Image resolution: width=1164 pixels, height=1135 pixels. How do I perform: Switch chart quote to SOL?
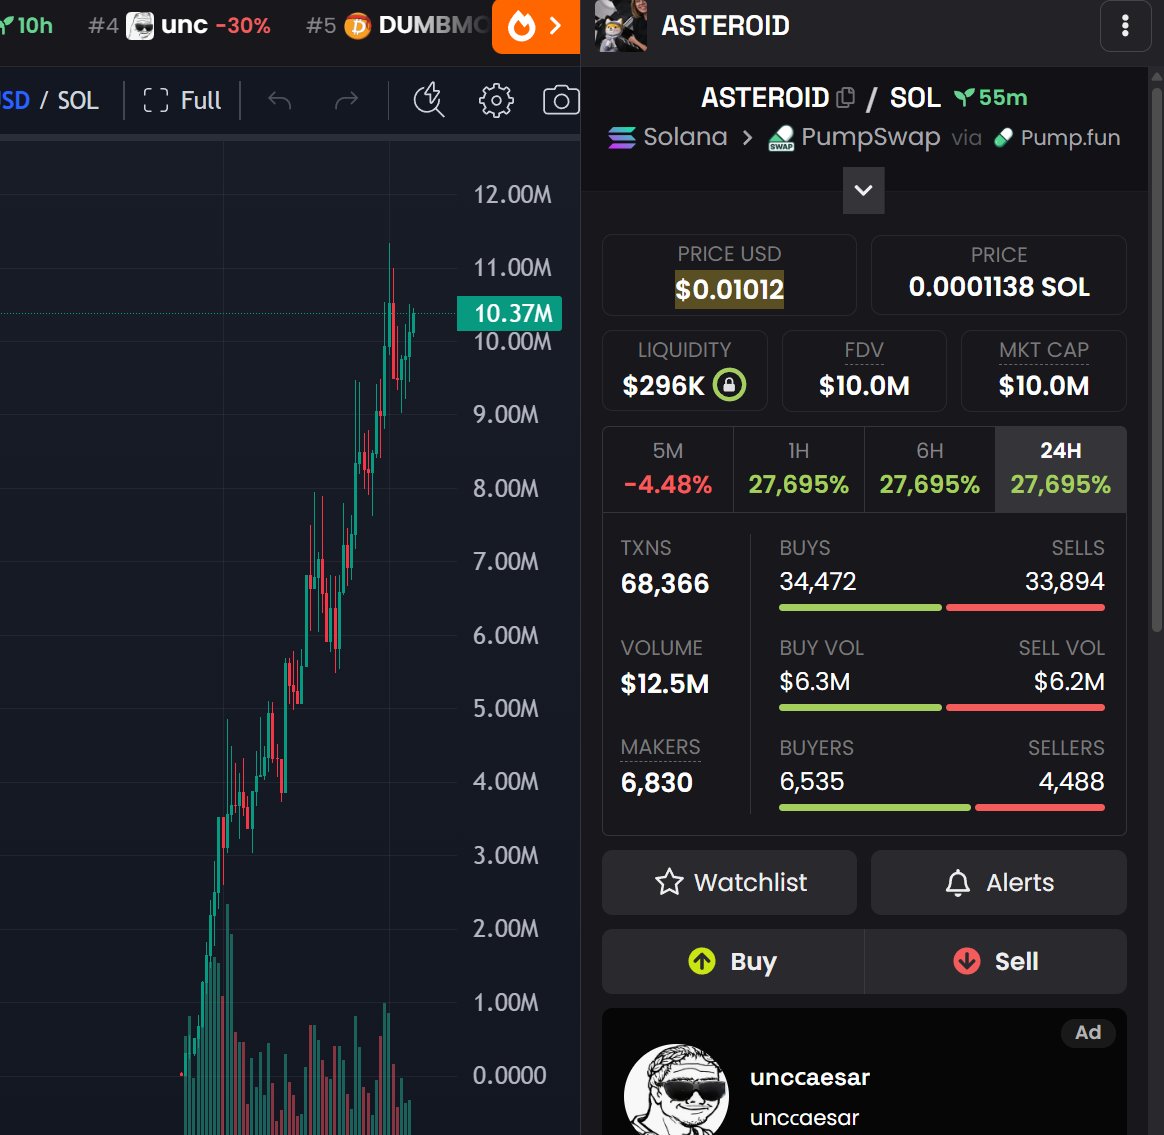pos(78,100)
